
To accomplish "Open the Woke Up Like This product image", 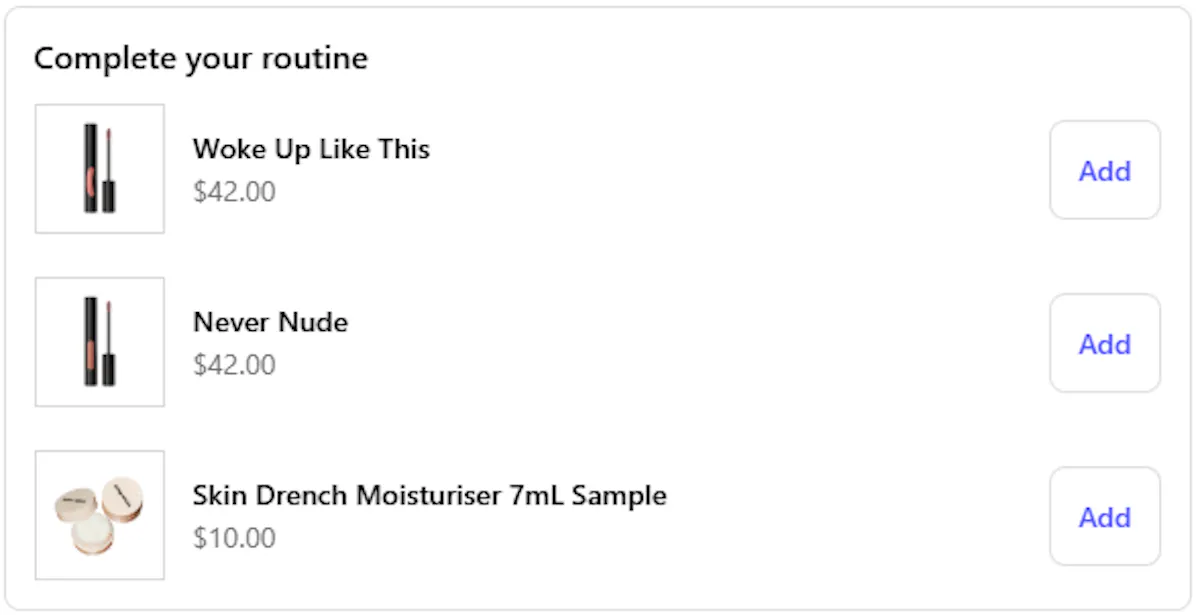I will (x=100, y=169).
